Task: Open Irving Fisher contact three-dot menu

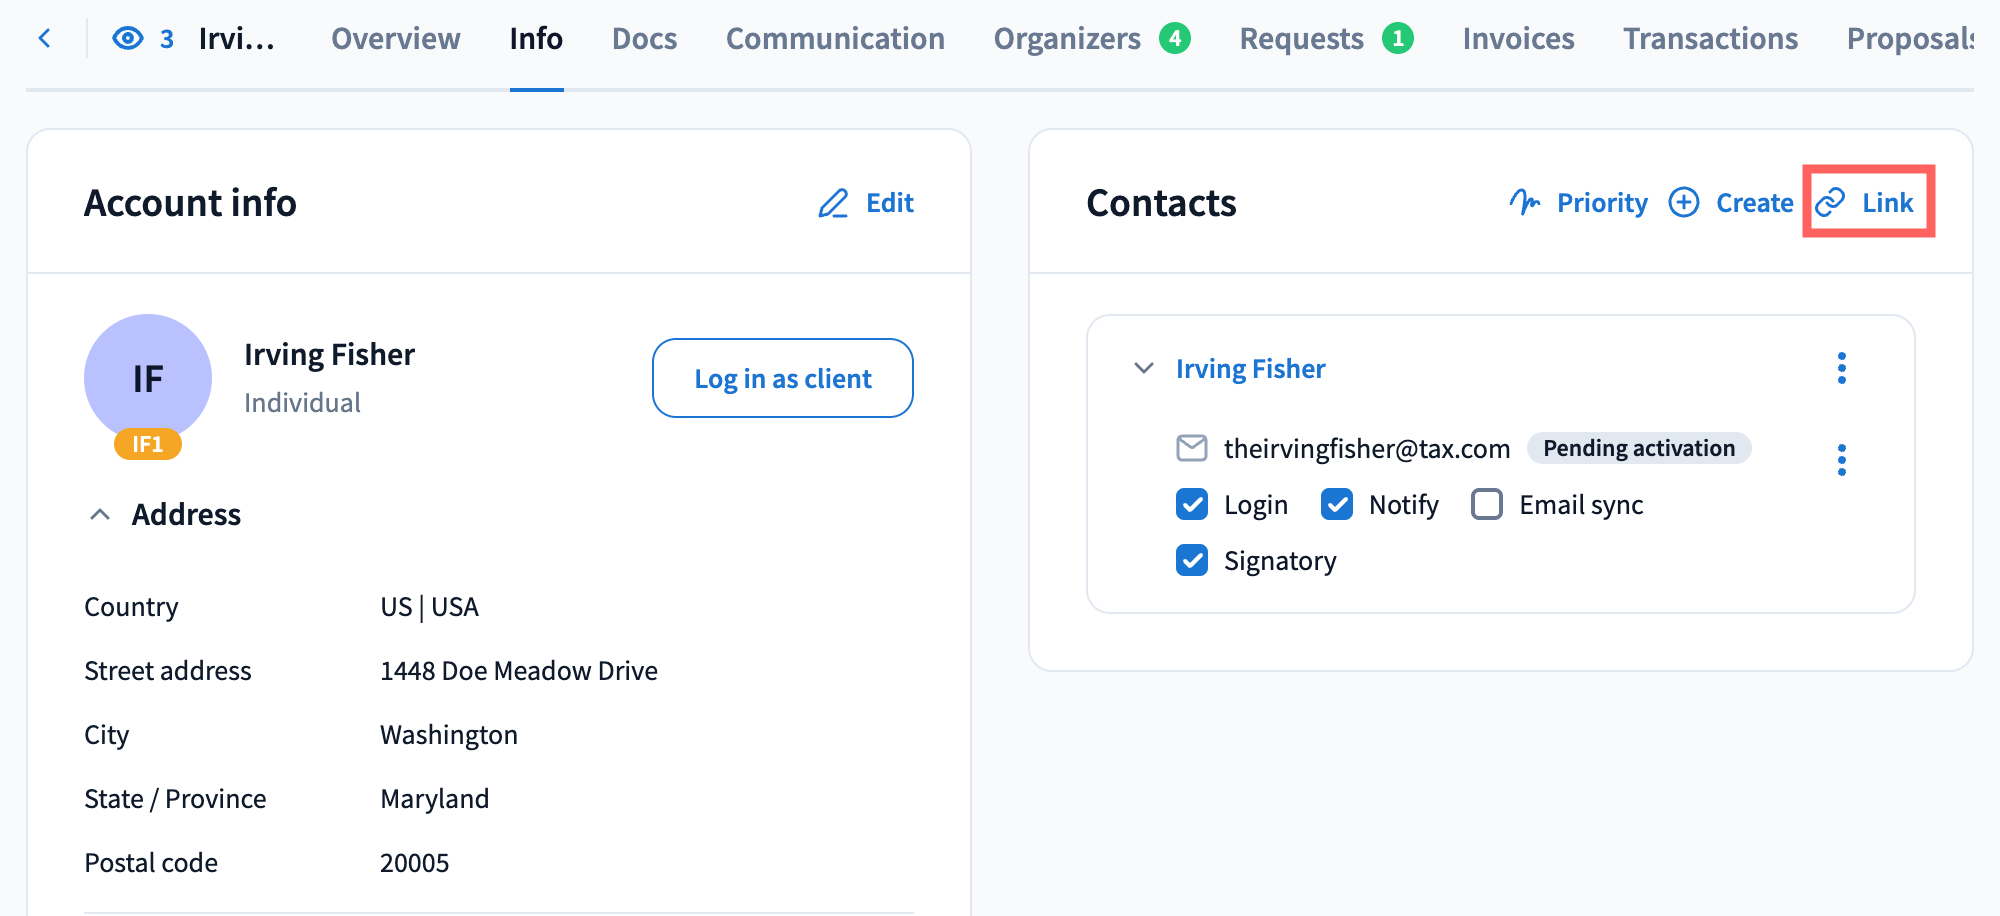Action: coord(1841,369)
